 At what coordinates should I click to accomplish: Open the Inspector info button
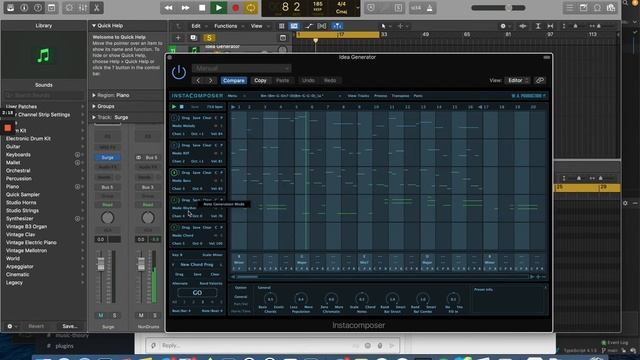tap(24, 8)
